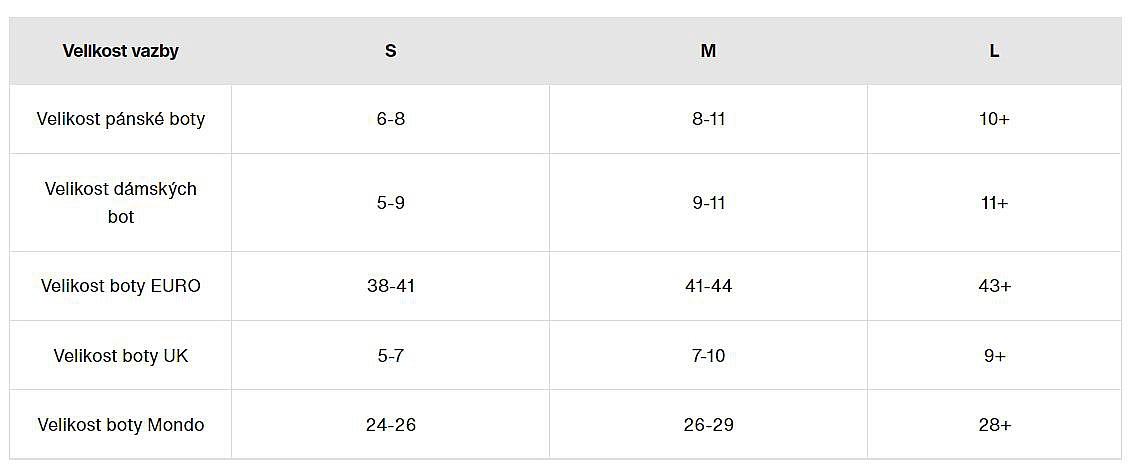Click the 'Velikost vazby' header cell
1131x475 pixels.
(121, 51)
